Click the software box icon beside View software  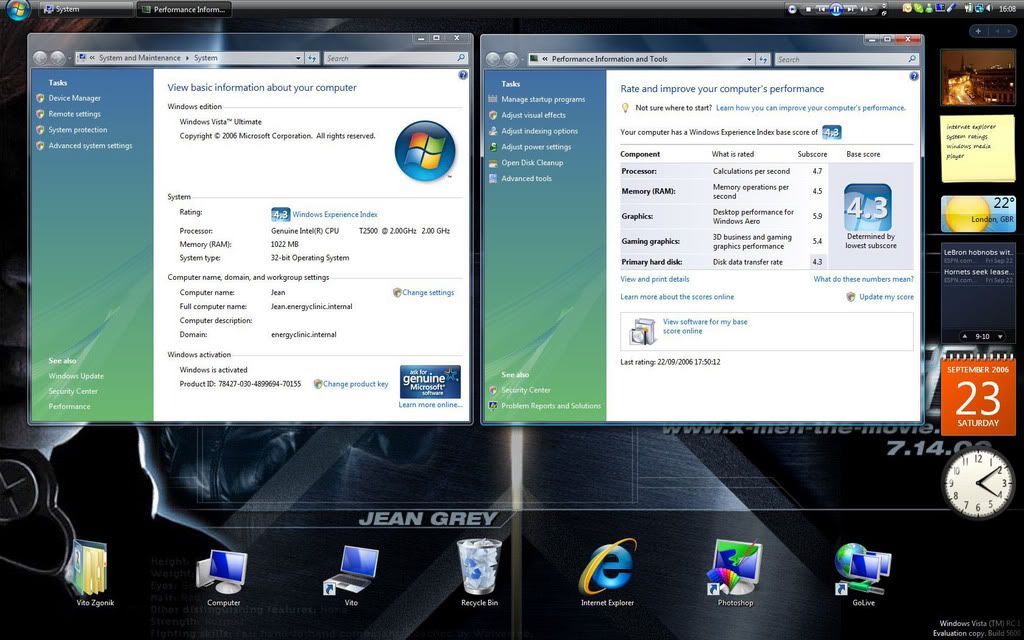coord(643,330)
